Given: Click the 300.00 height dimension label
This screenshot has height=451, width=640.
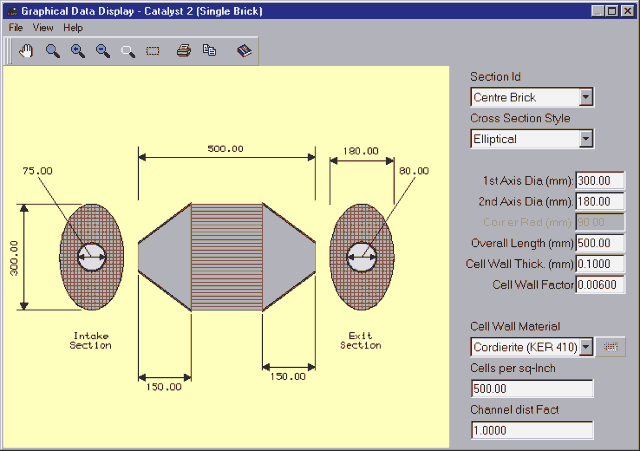Looking at the screenshot, I should [14, 258].
